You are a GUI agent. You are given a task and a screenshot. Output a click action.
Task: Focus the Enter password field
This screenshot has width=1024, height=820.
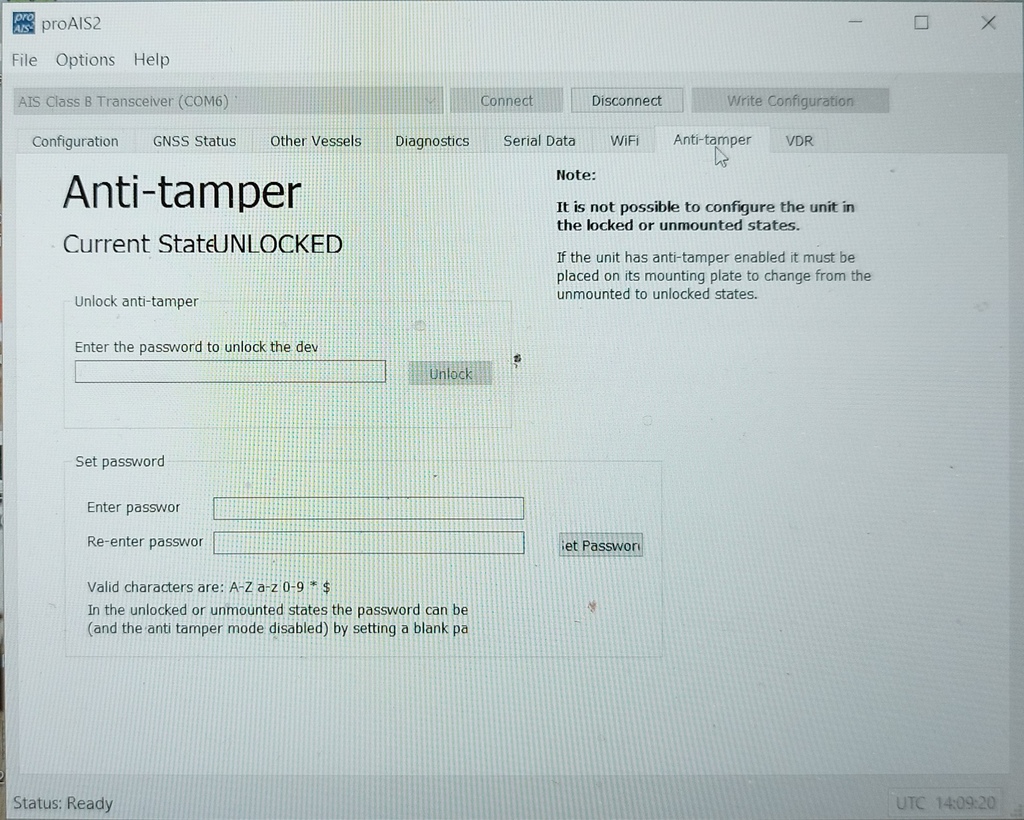click(x=368, y=508)
